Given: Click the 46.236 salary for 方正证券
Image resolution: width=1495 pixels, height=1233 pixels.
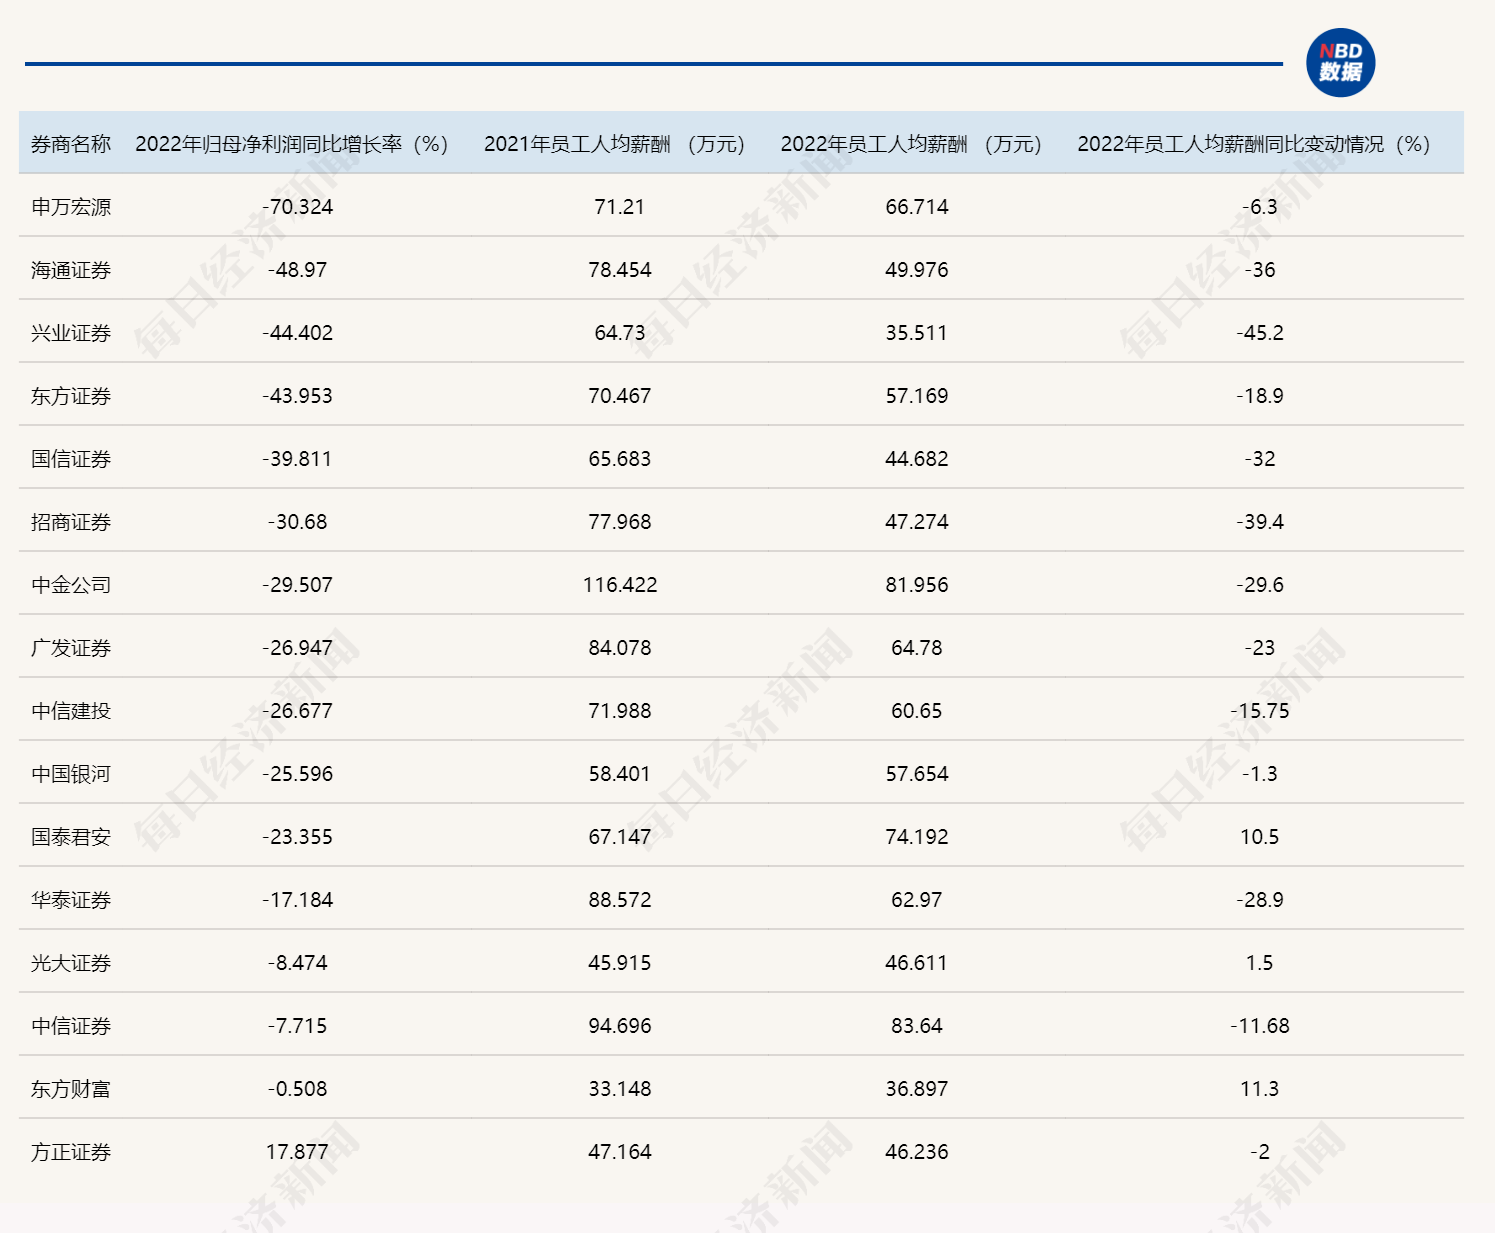Looking at the screenshot, I should point(917,1152).
